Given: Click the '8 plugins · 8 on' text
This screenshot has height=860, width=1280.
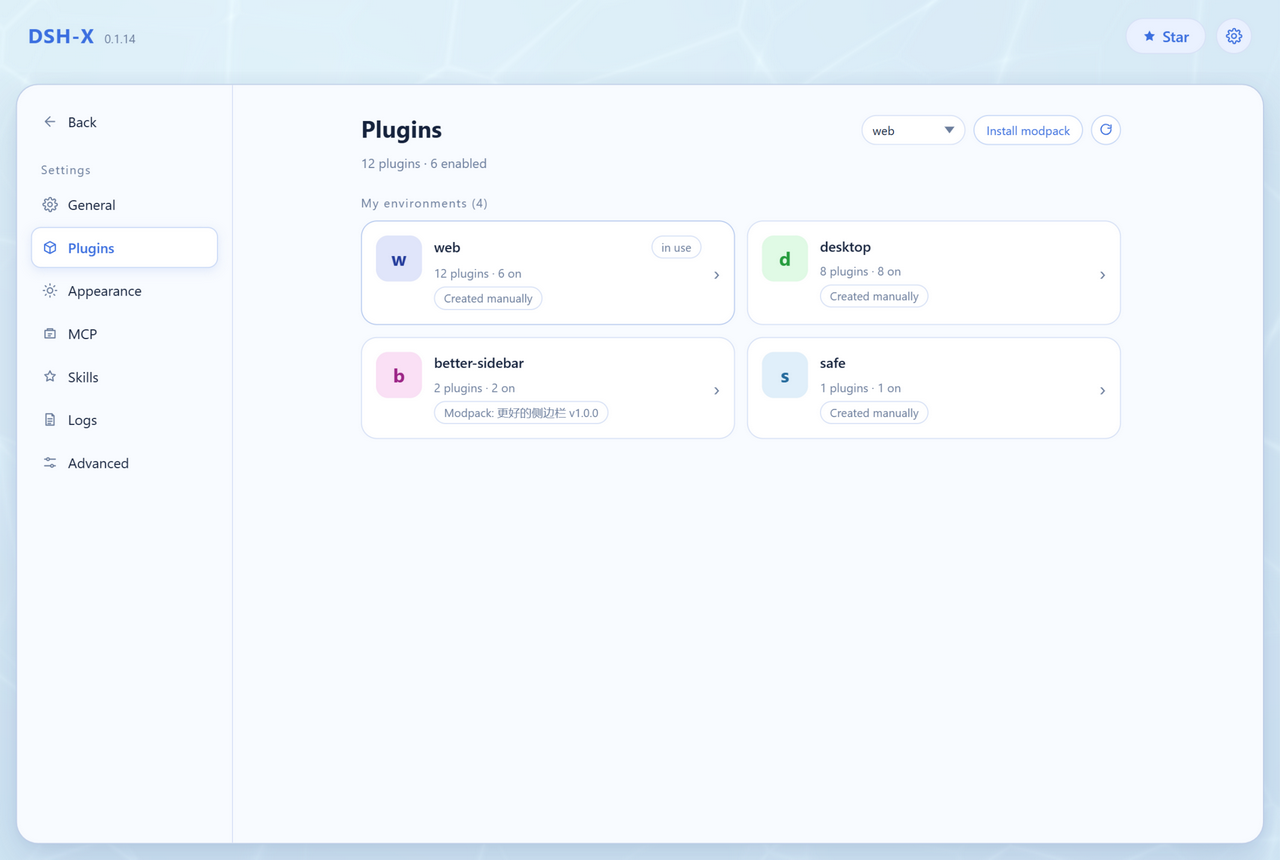Looking at the screenshot, I should [x=860, y=271].
